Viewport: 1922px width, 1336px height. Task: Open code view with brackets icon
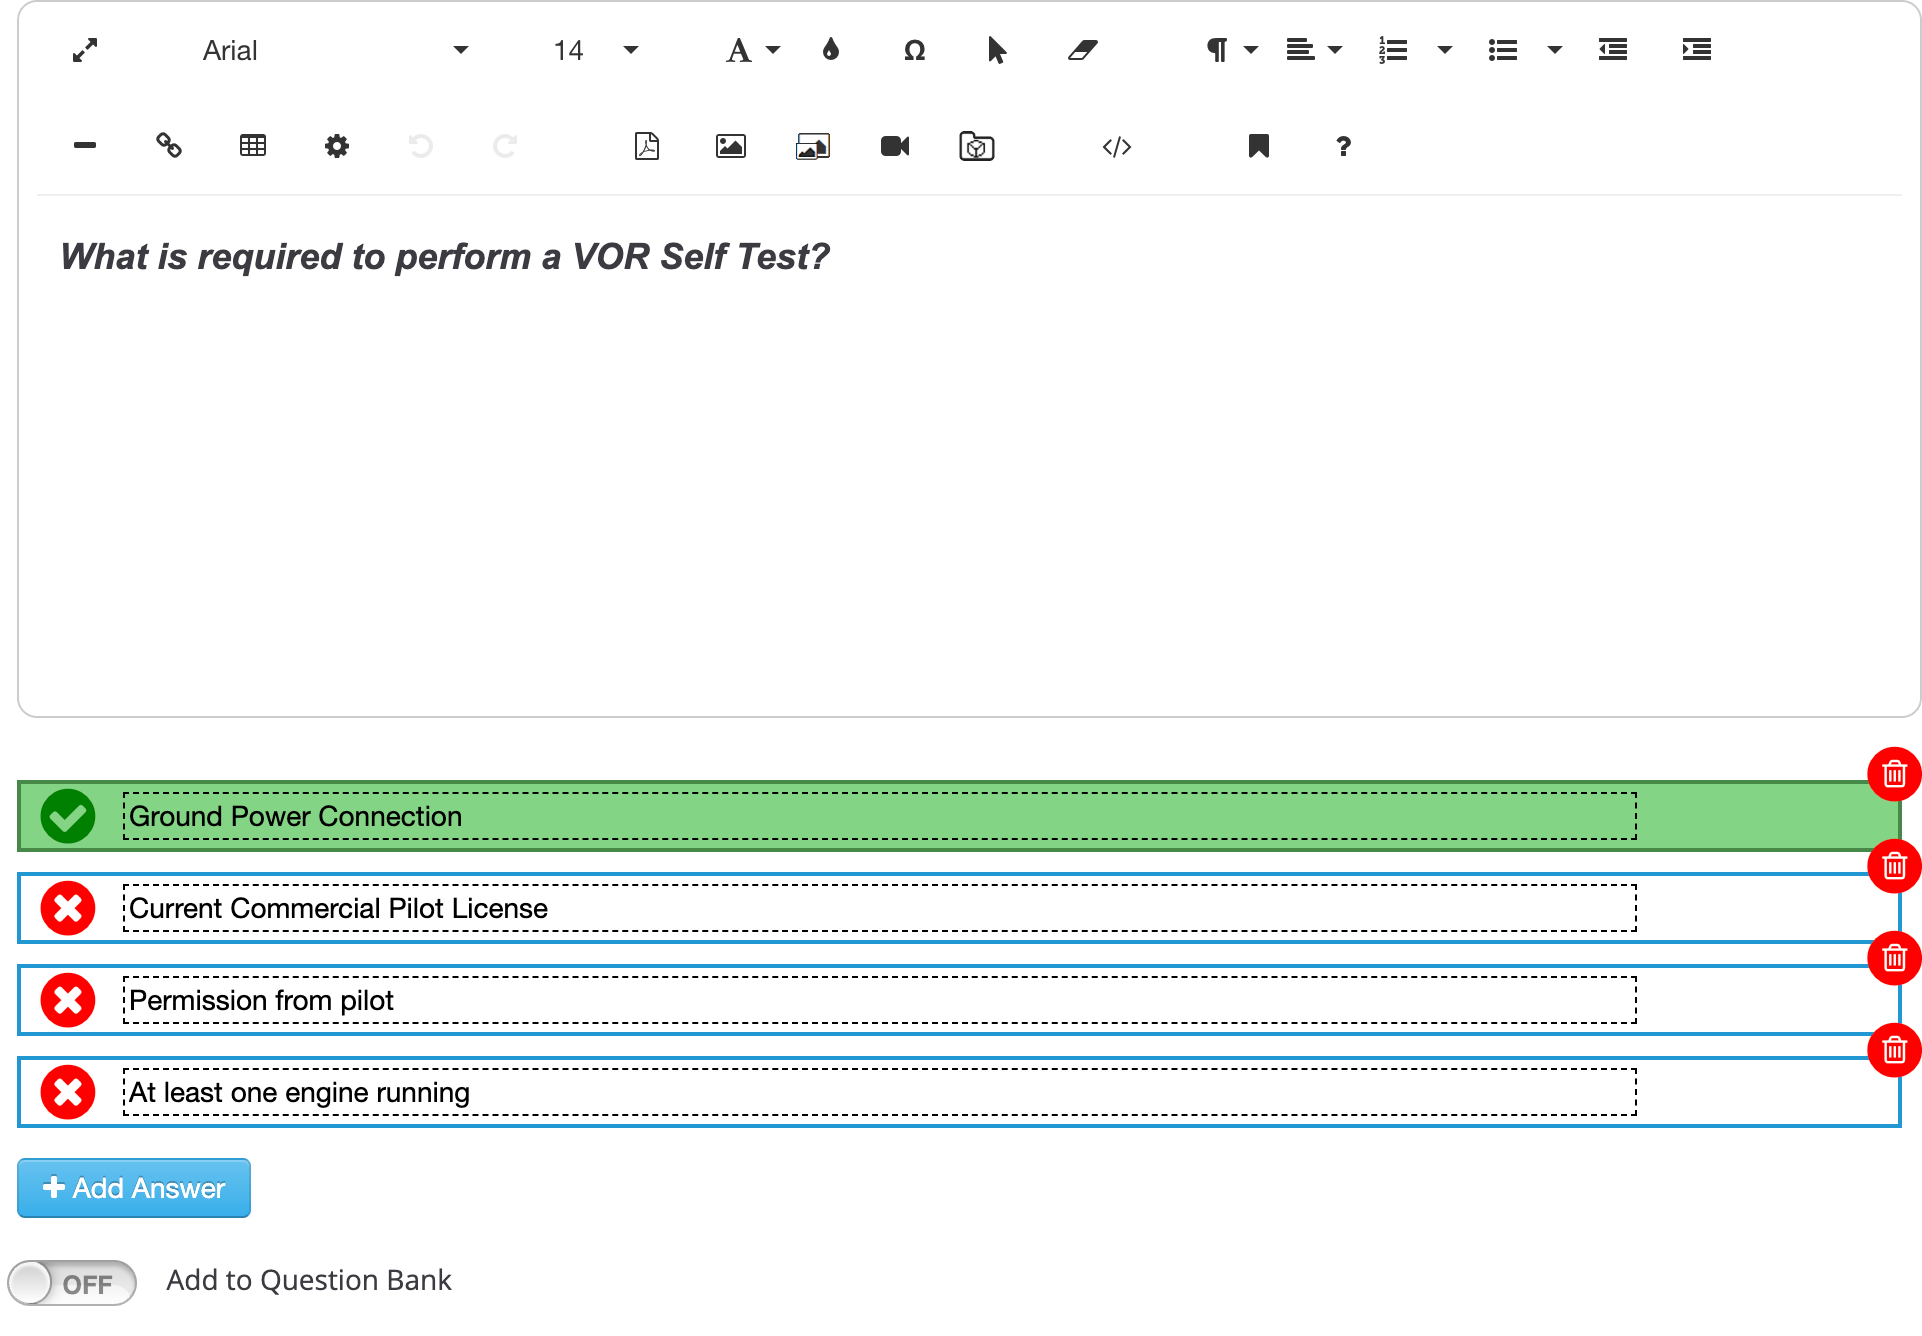coord(1117,147)
